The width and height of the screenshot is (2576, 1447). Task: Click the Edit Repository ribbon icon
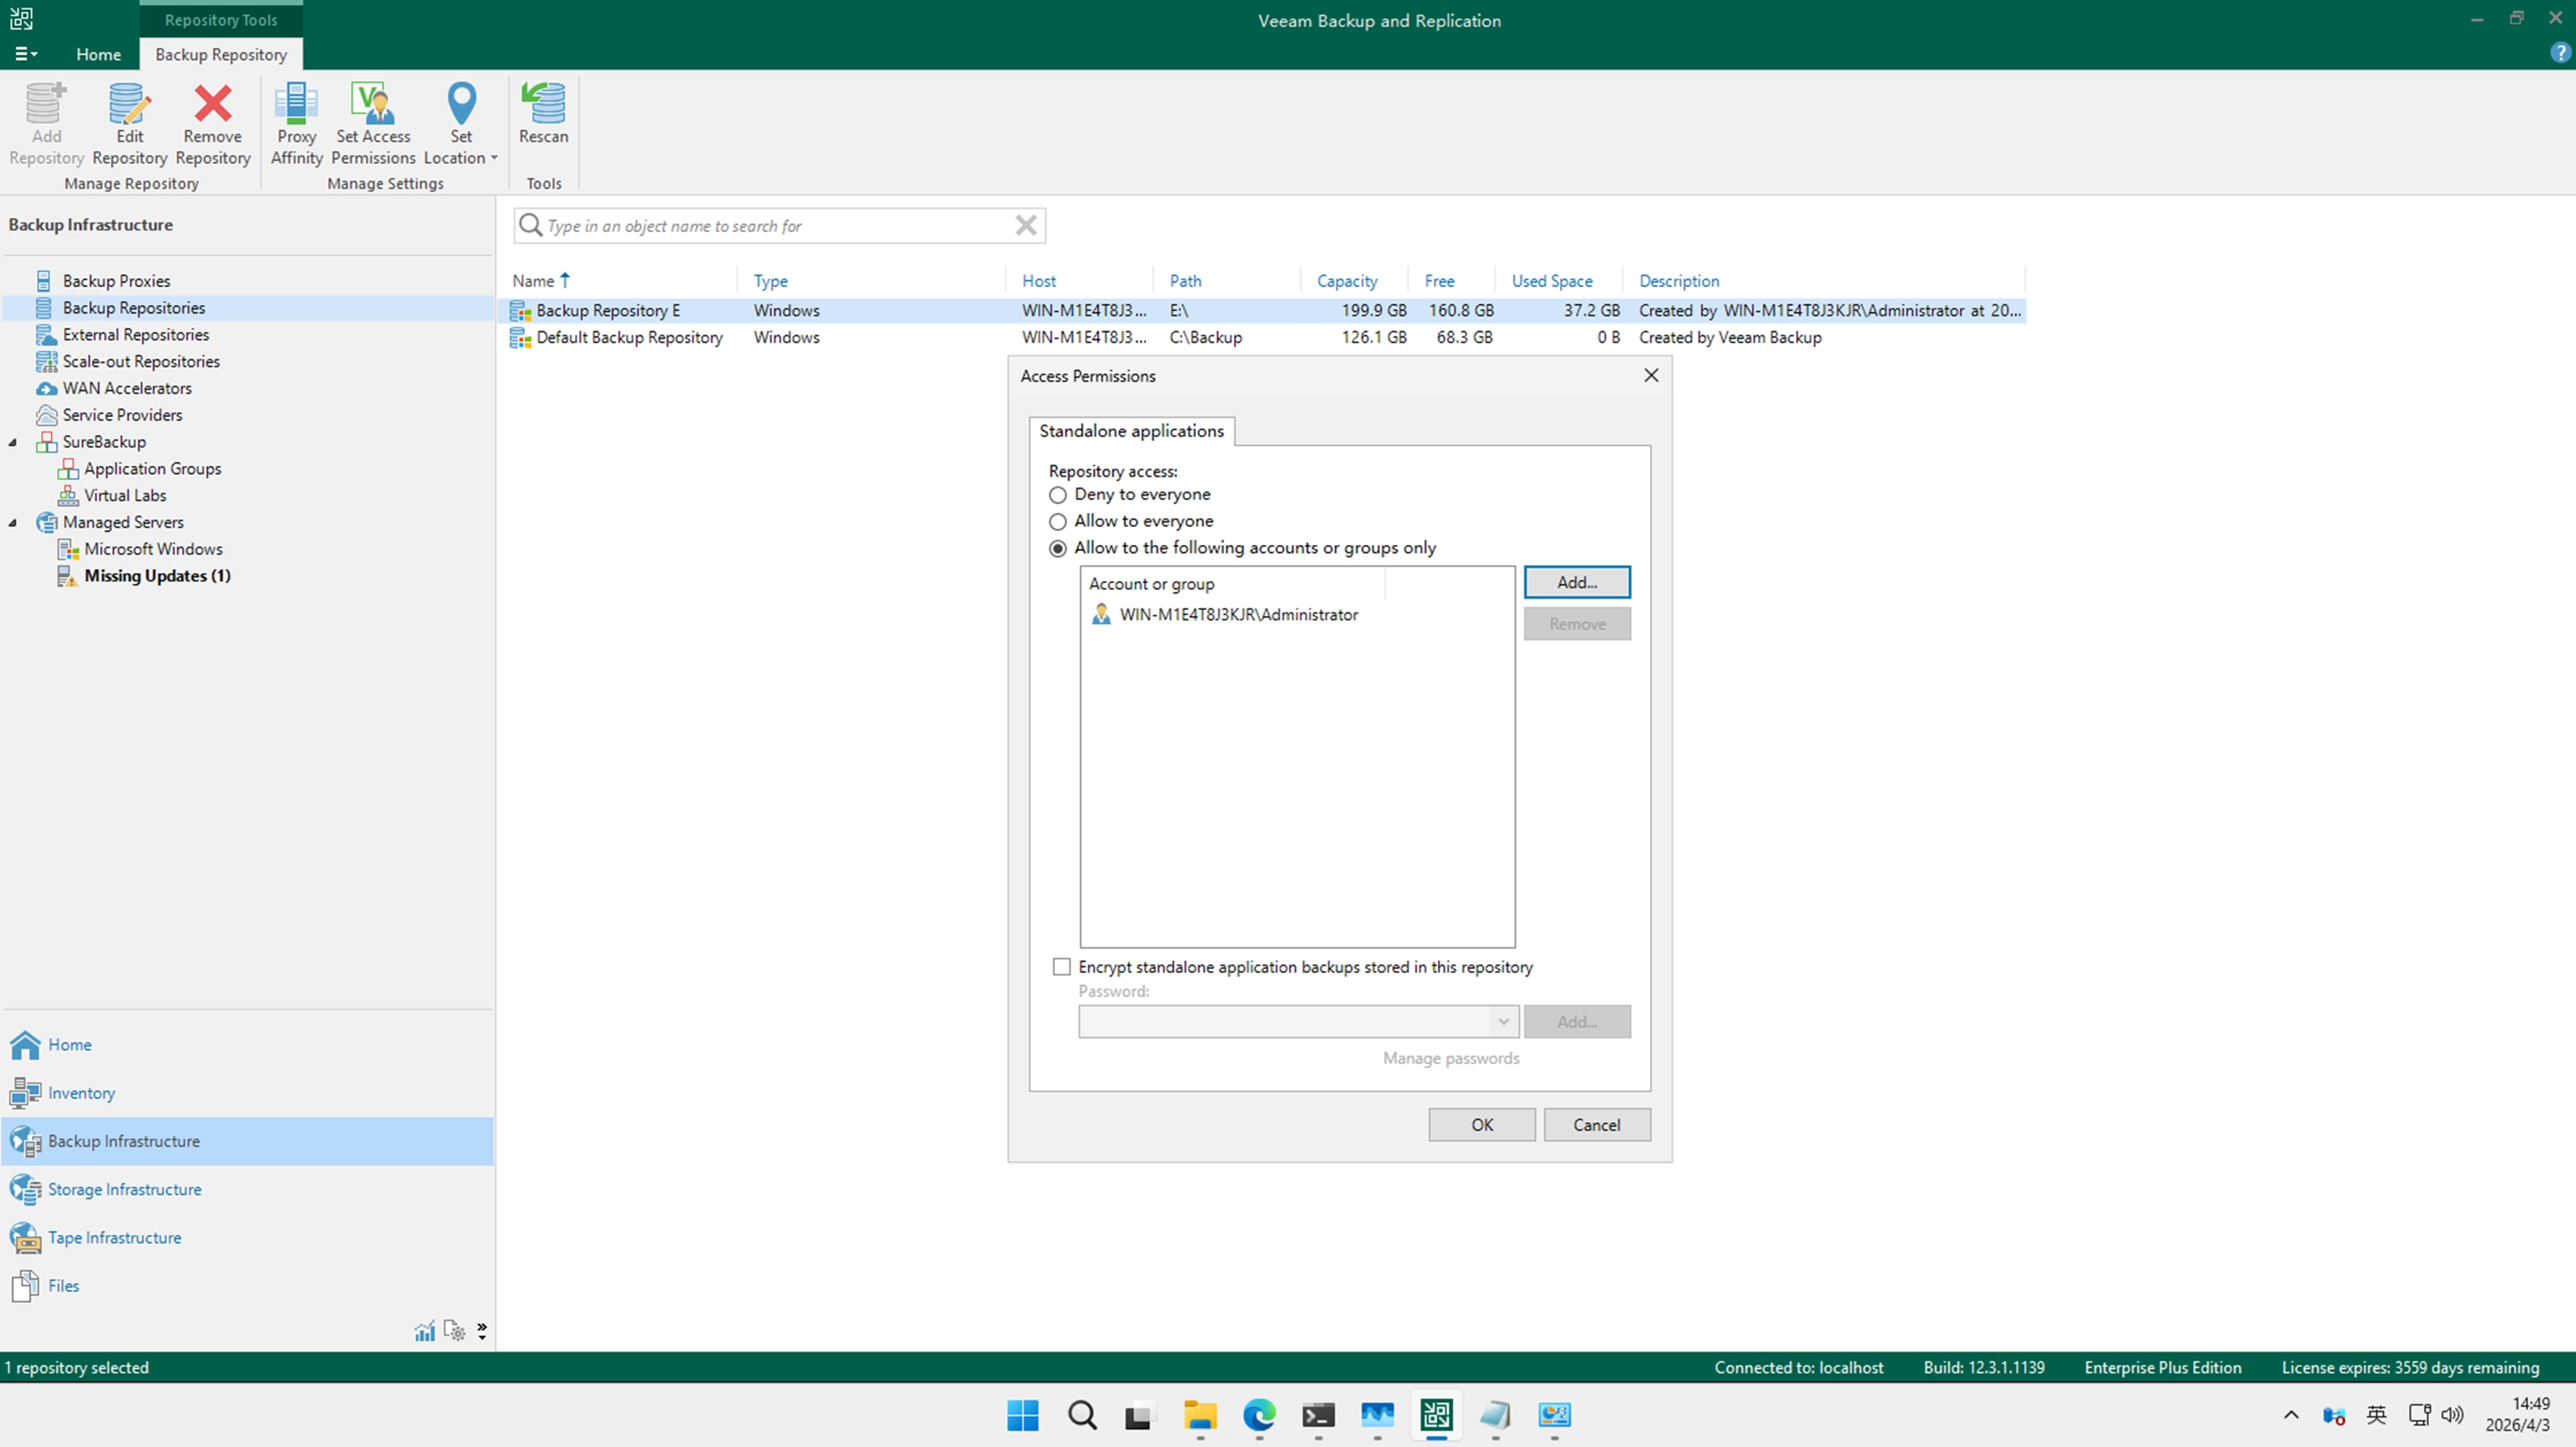click(x=129, y=124)
